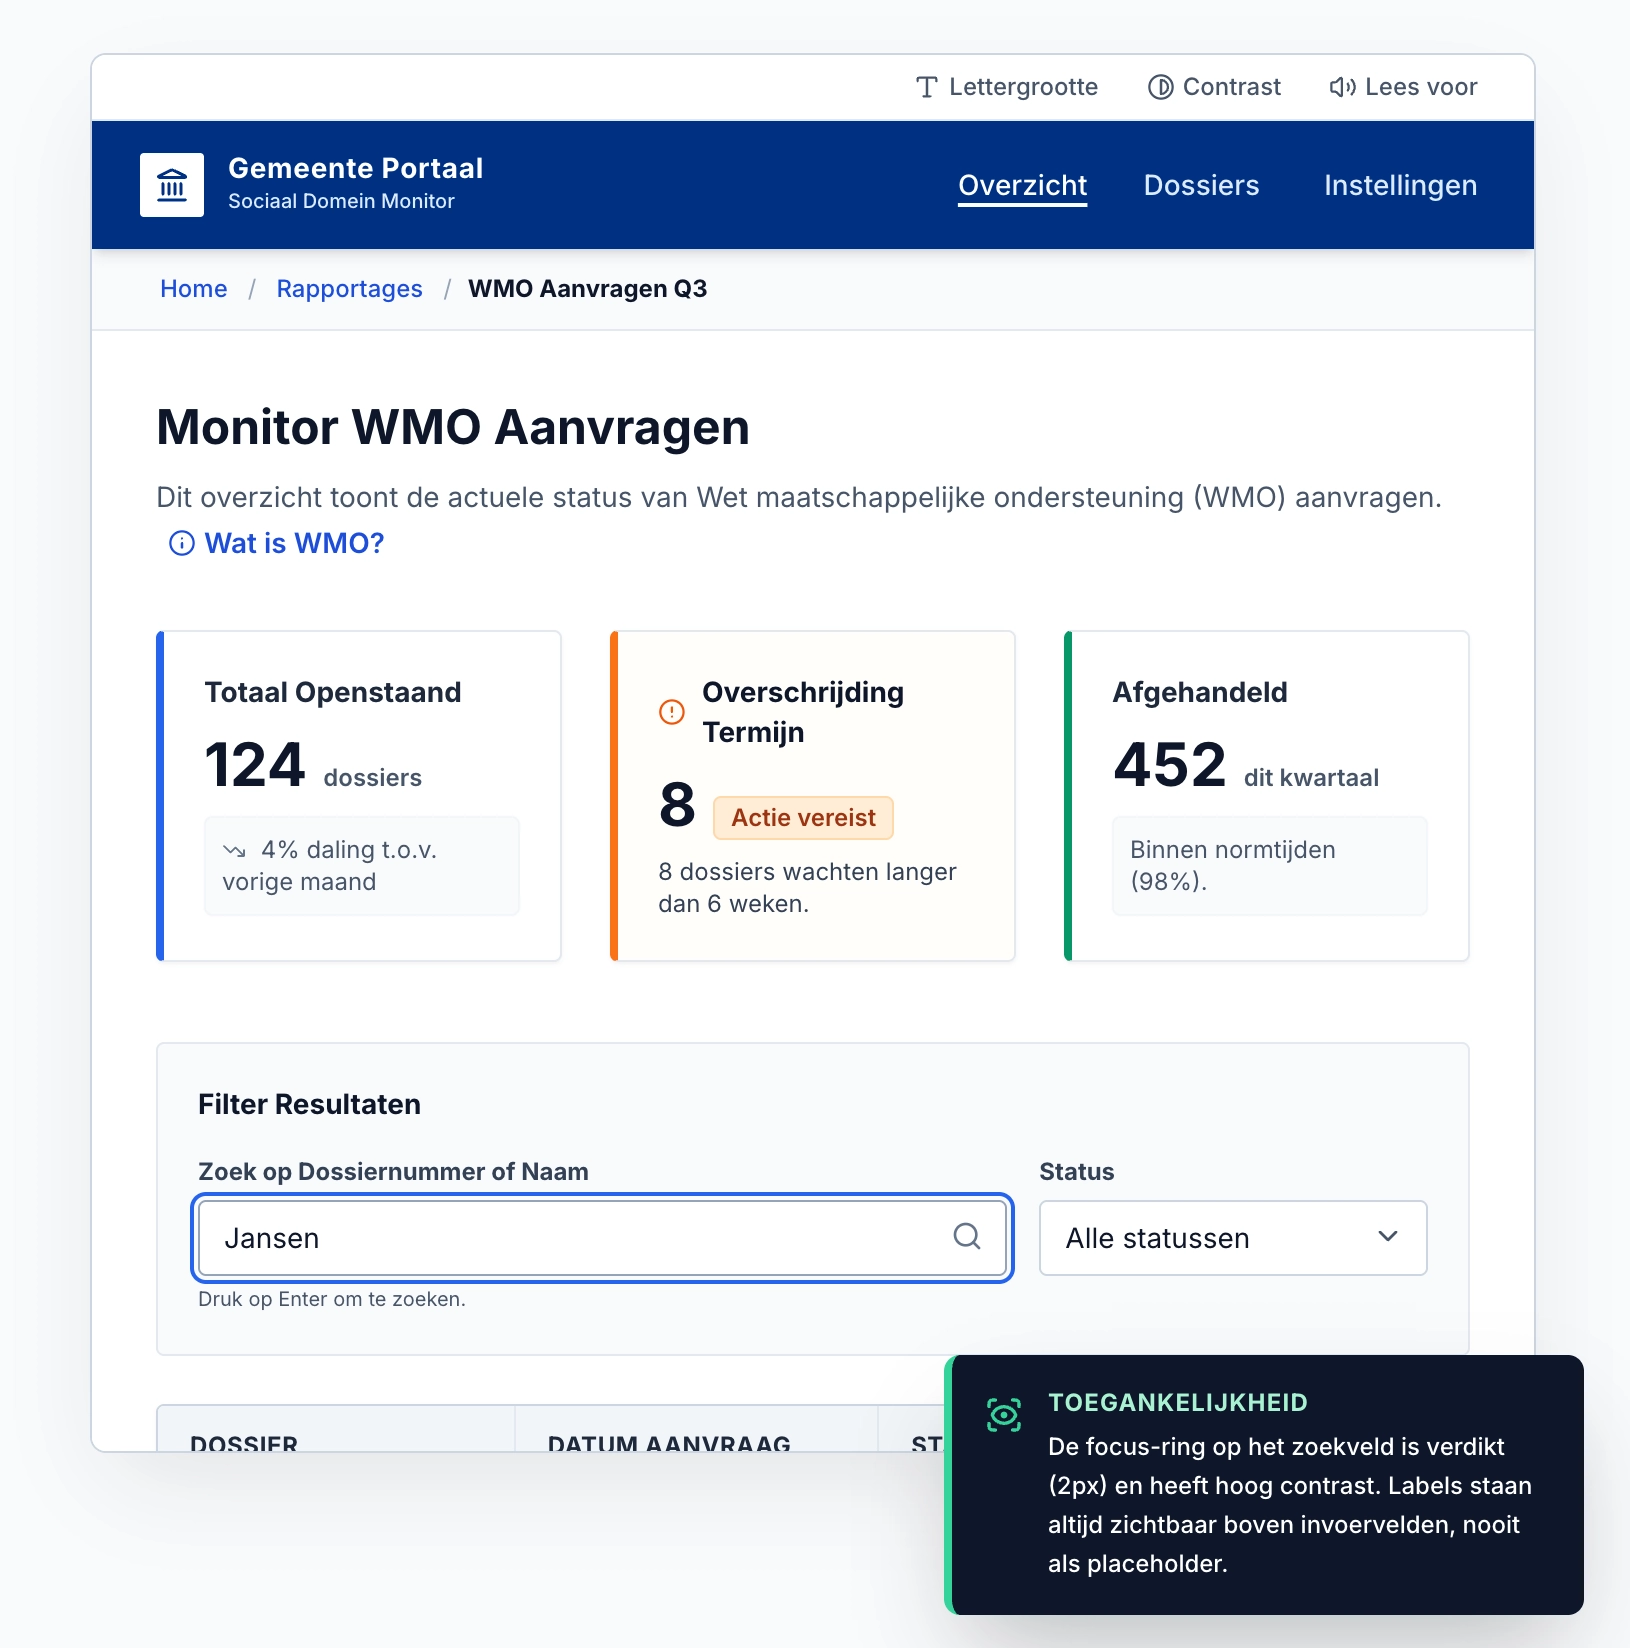Open the Lettergrootte accessibility option
Screen dimensions: 1630x1648
pyautogui.click(x=1007, y=87)
